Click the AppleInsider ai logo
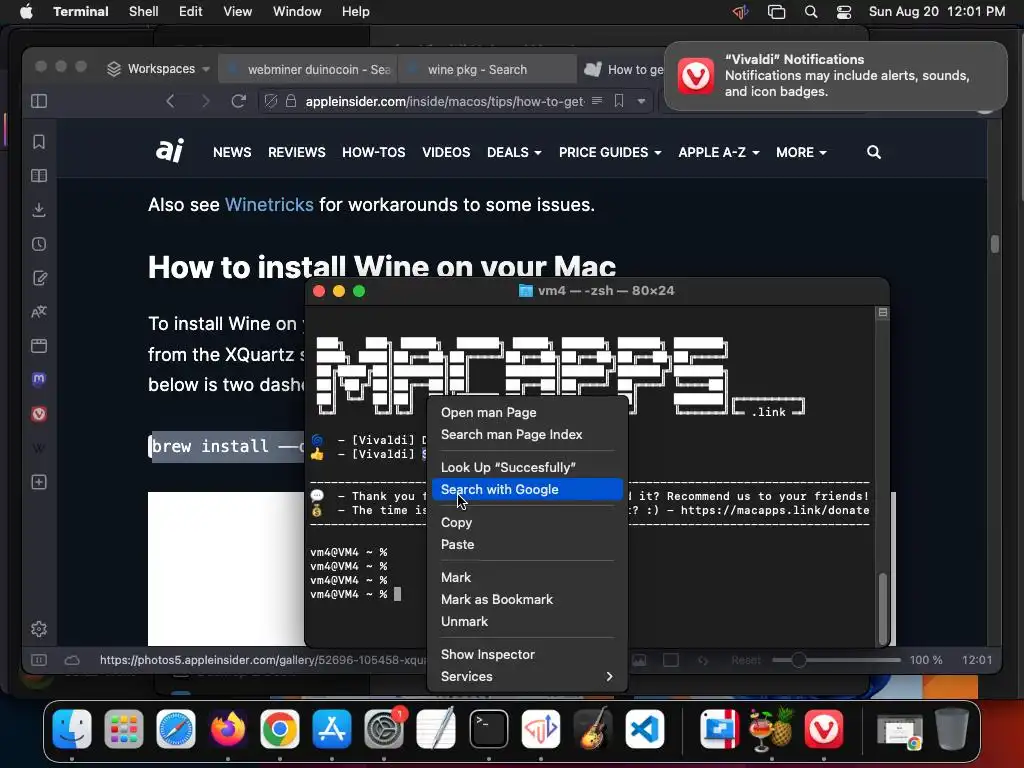The height and width of the screenshot is (768, 1024). click(170, 151)
